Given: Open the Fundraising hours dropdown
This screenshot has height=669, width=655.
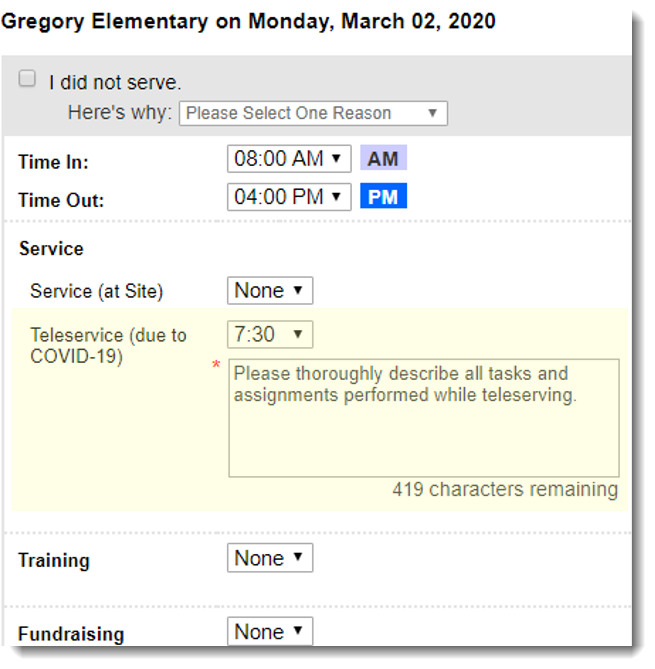Looking at the screenshot, I should [270, 632].
